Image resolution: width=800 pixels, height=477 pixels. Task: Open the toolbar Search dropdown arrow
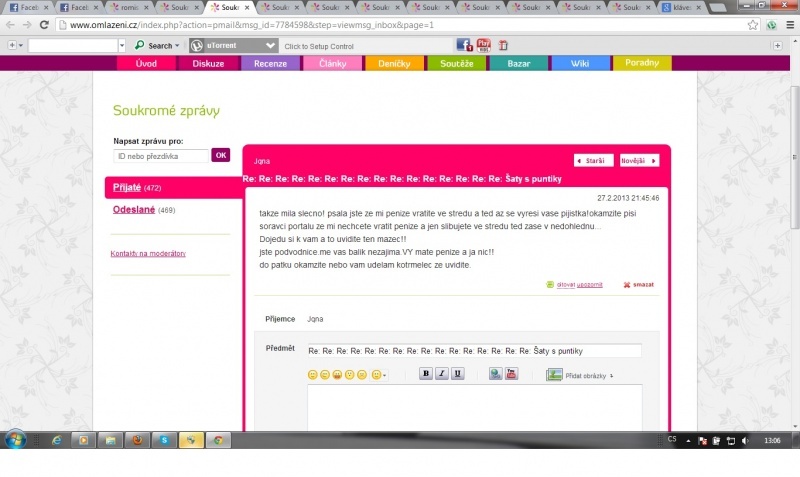point(177,46)
